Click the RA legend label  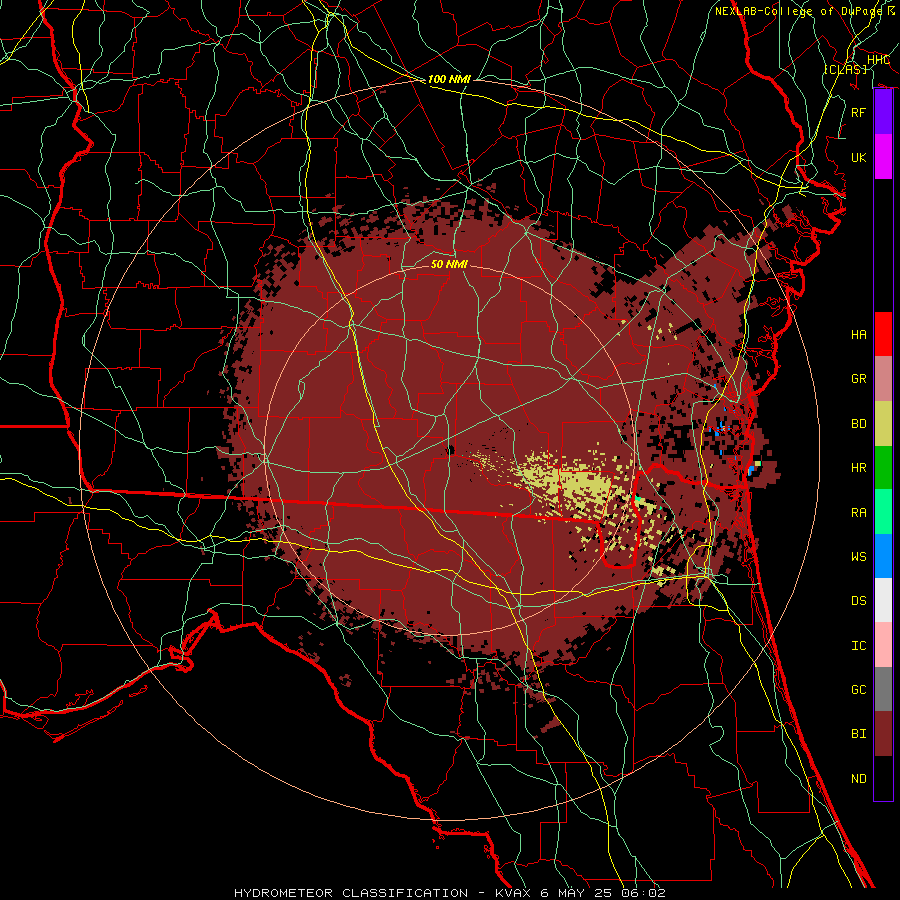(858, 513)
